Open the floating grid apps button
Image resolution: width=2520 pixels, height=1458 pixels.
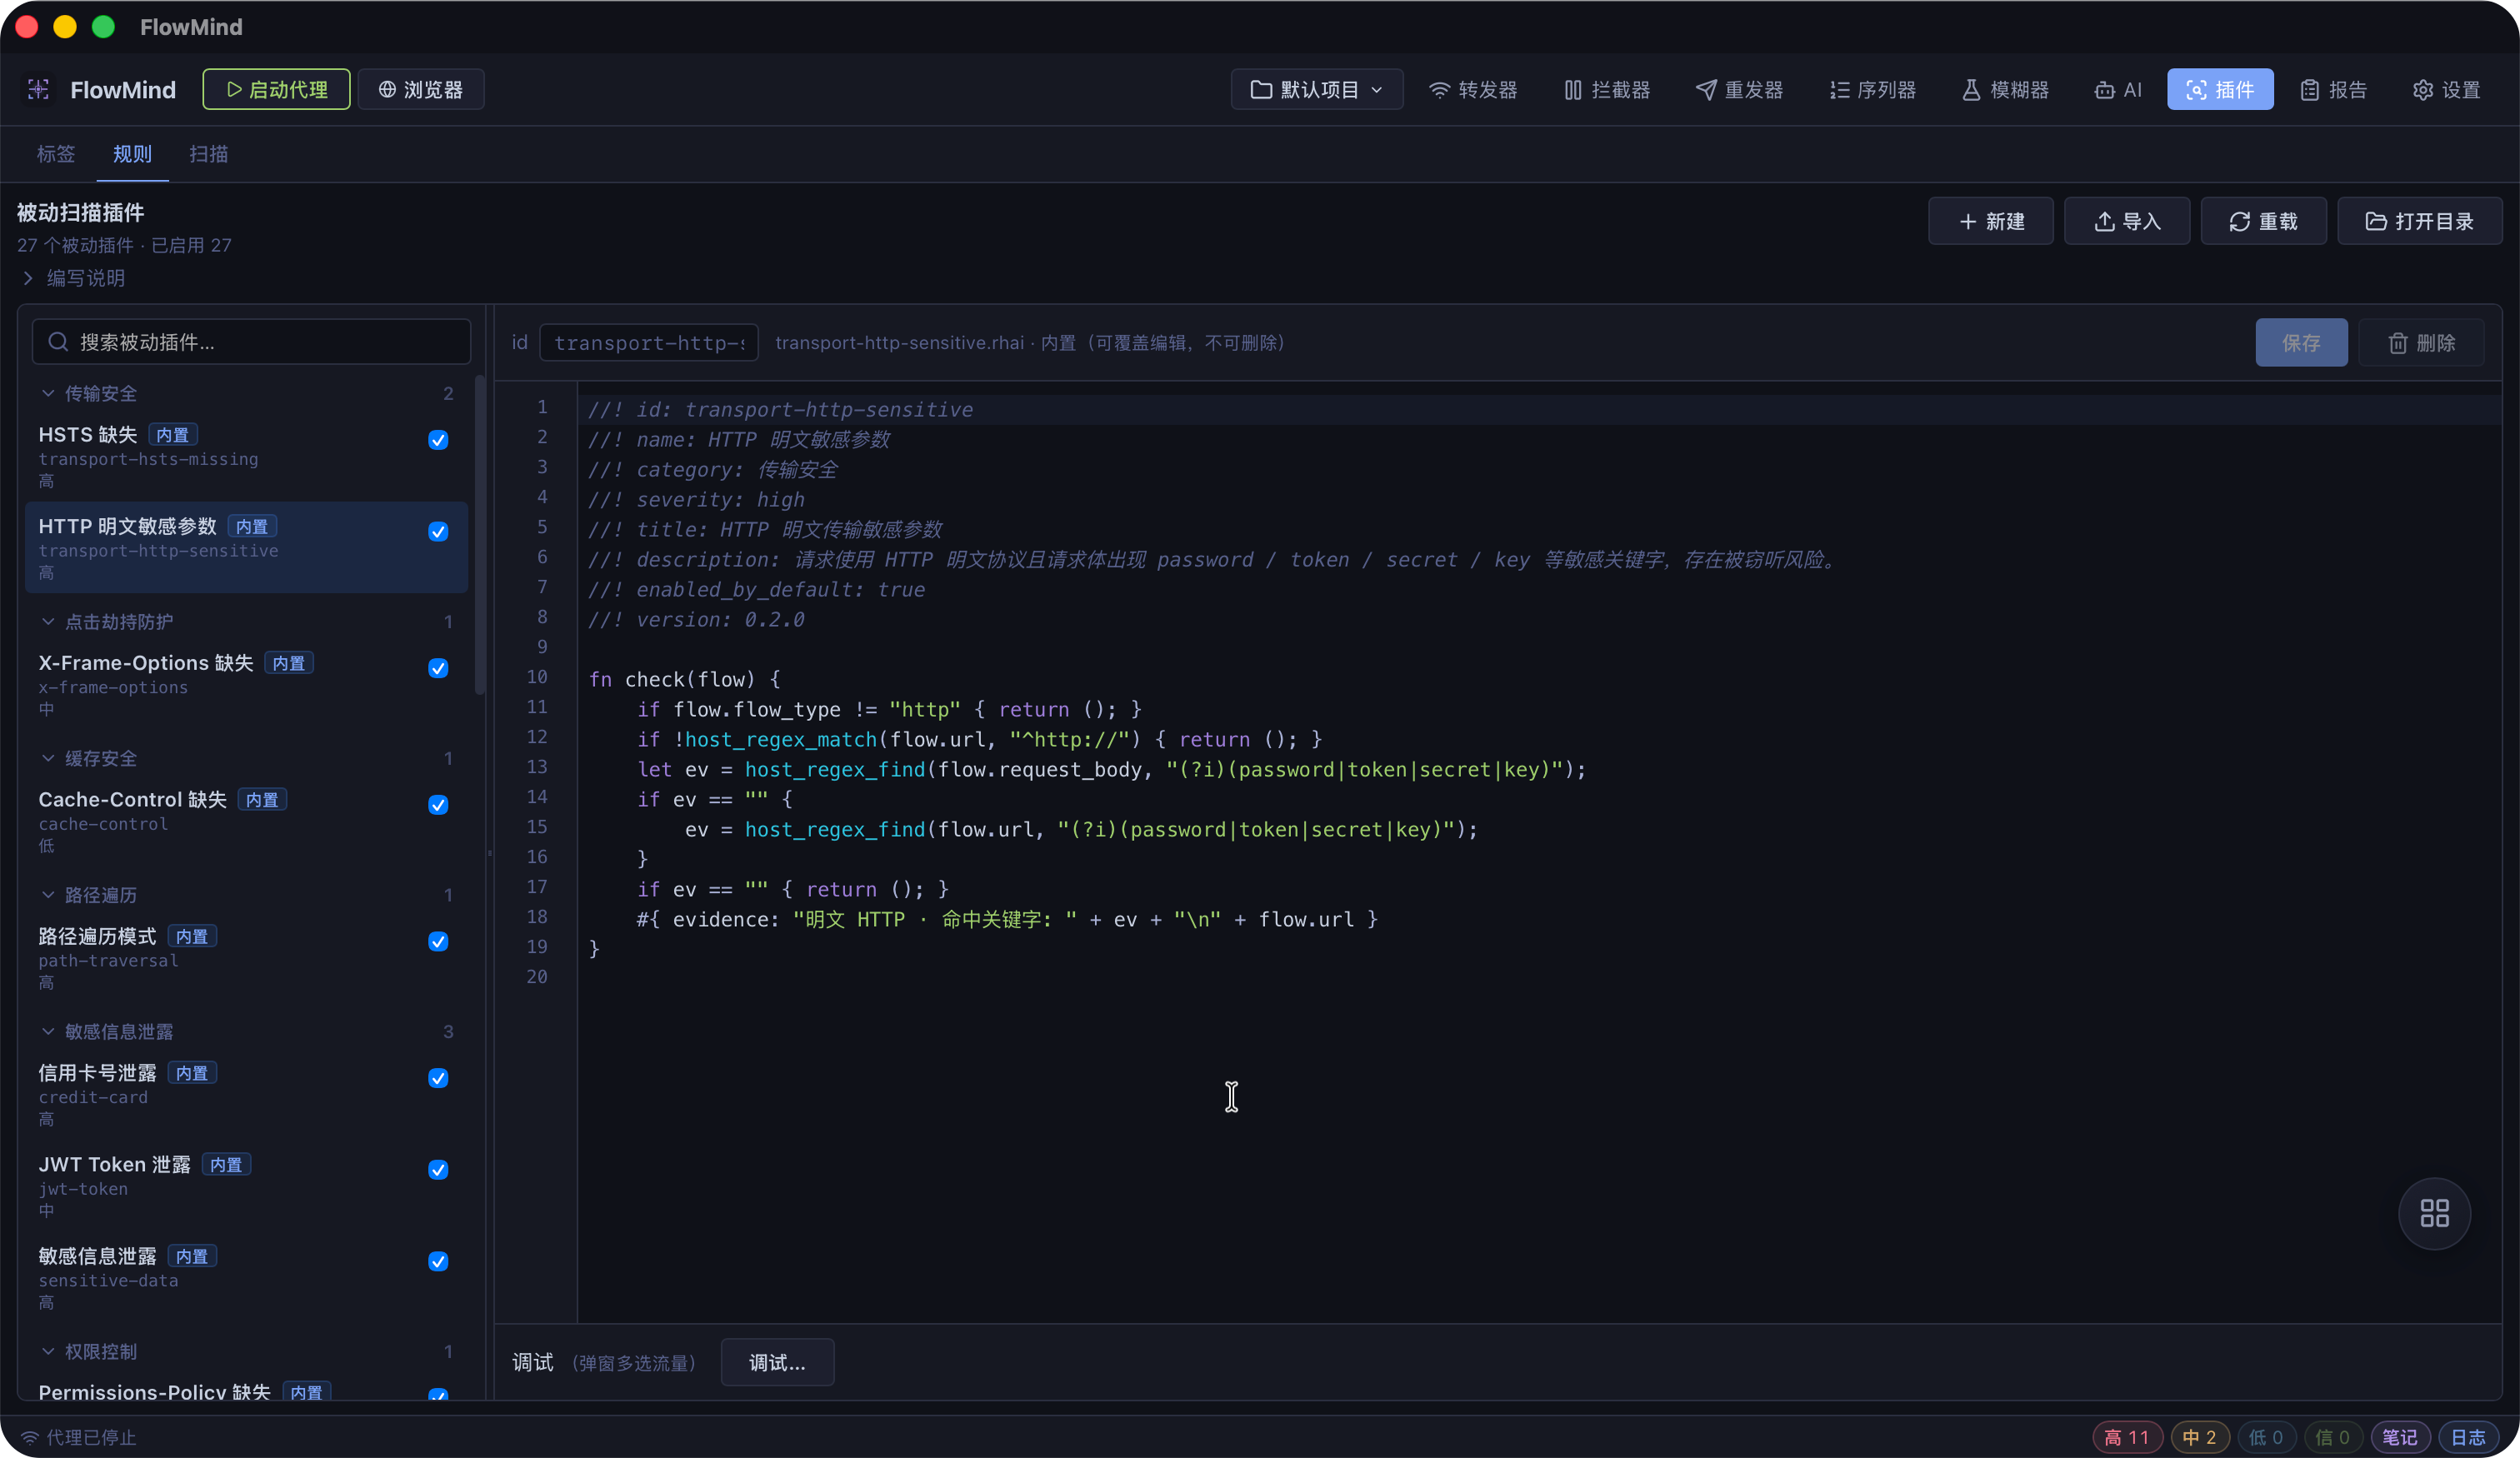point(2434,1214)
